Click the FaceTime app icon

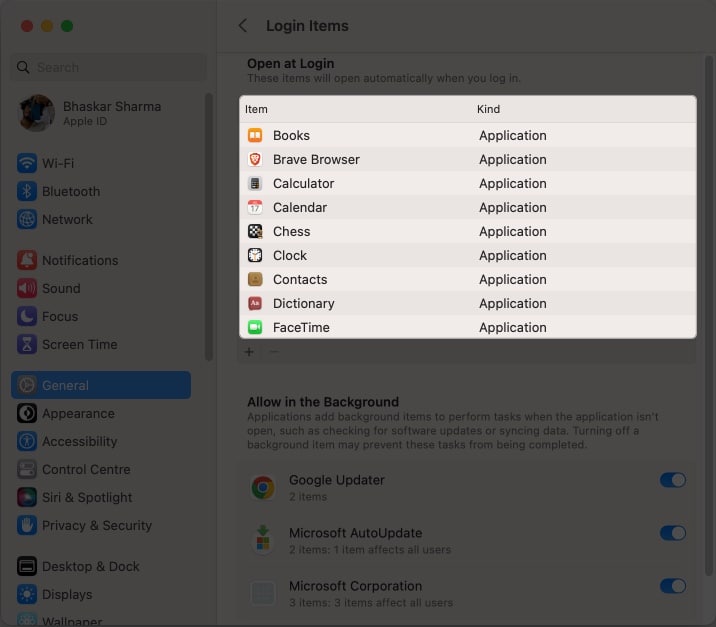point(255,327)
